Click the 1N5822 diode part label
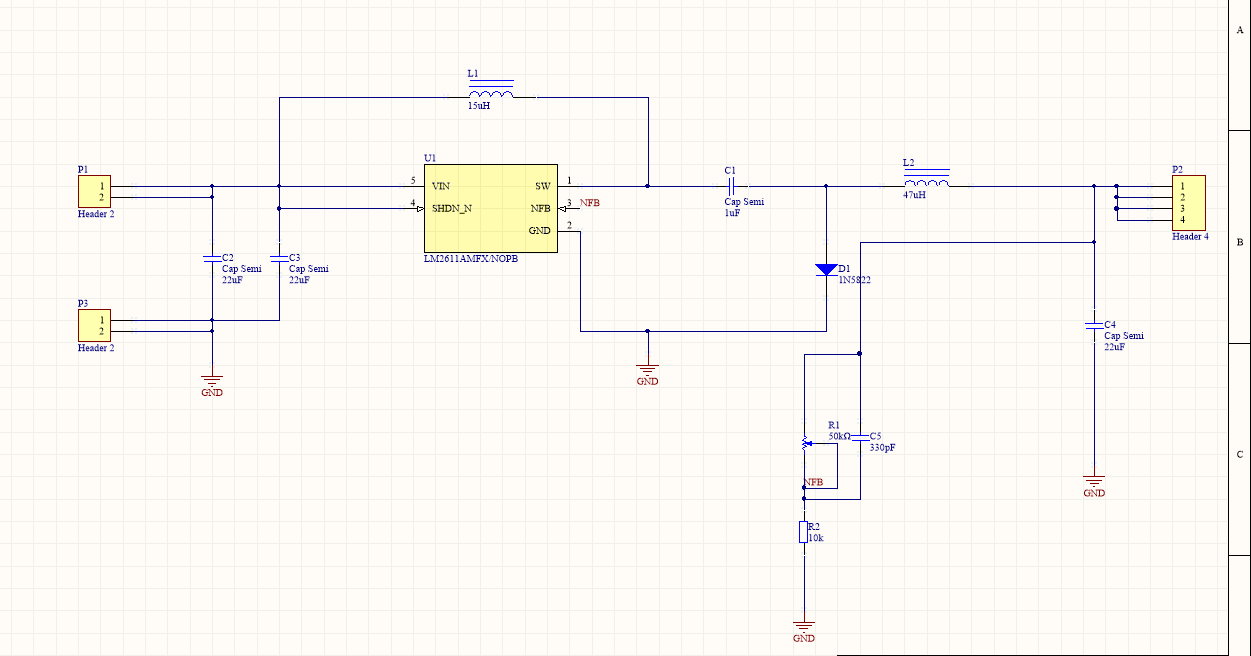Screen dimensions: 1251x656 point(855,280)
